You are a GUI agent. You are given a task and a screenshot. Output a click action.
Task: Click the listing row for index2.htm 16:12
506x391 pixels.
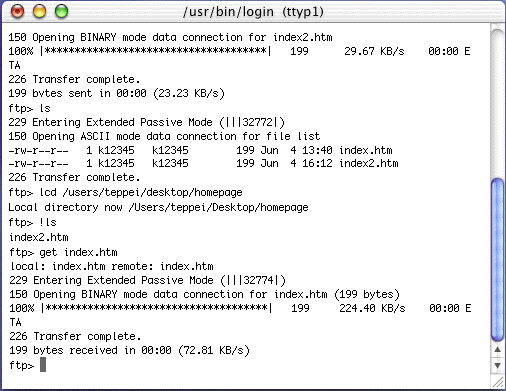(x=203, y=163)
